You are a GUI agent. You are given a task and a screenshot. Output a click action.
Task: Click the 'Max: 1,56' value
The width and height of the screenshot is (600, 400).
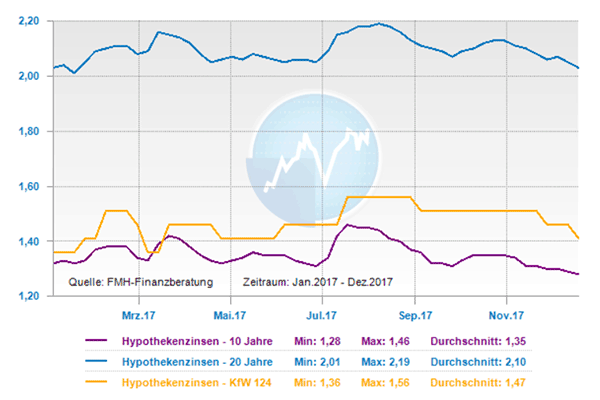pyautogui.click(x=385, y=382)
